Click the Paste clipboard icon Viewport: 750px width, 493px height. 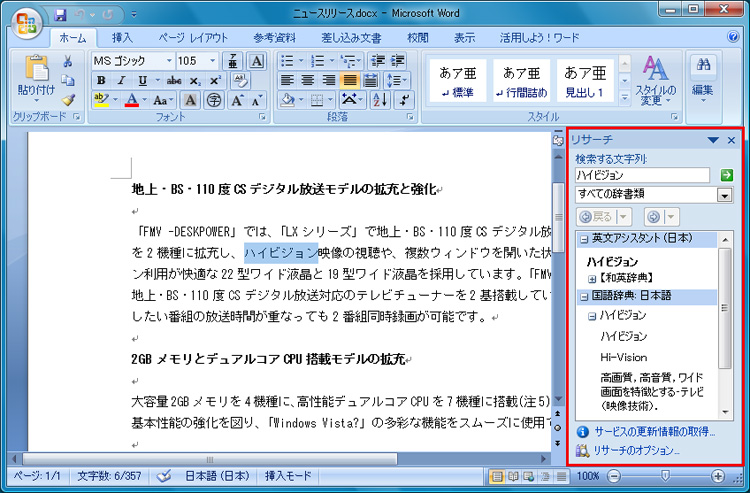[x=36, y=68]
